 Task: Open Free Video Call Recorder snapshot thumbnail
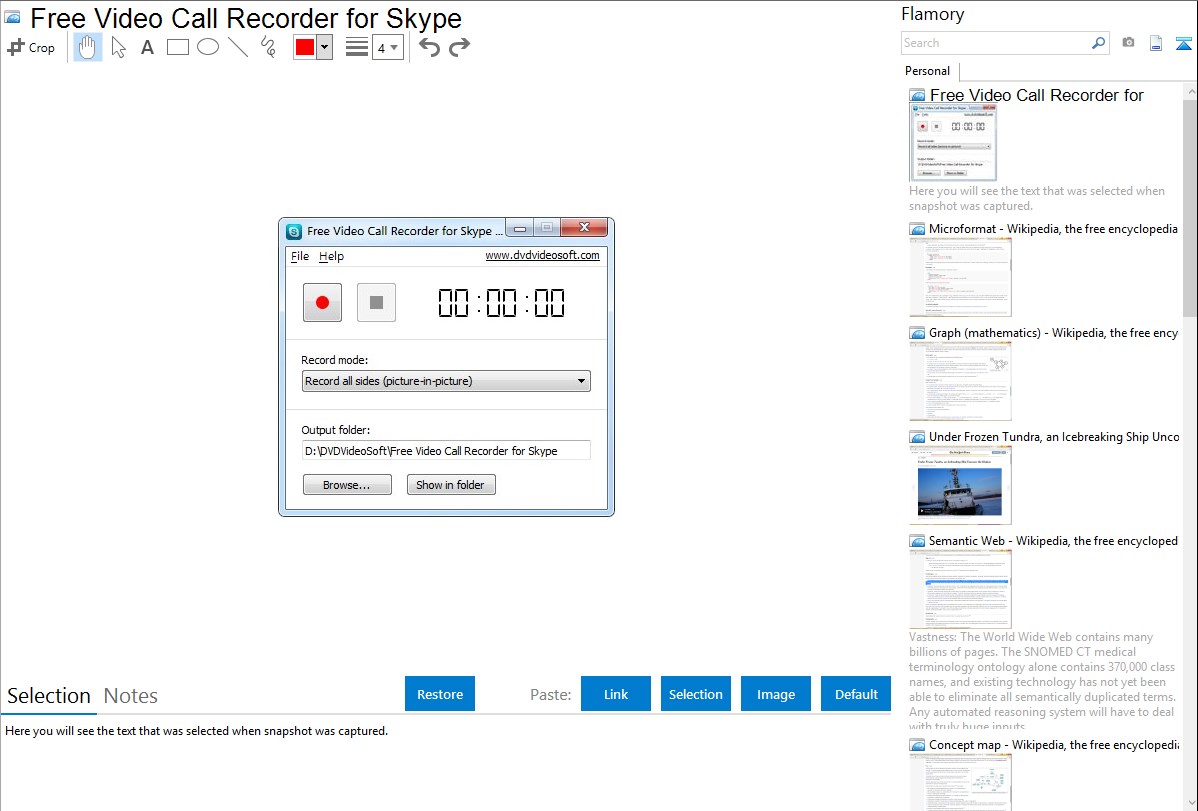point(953,142)
